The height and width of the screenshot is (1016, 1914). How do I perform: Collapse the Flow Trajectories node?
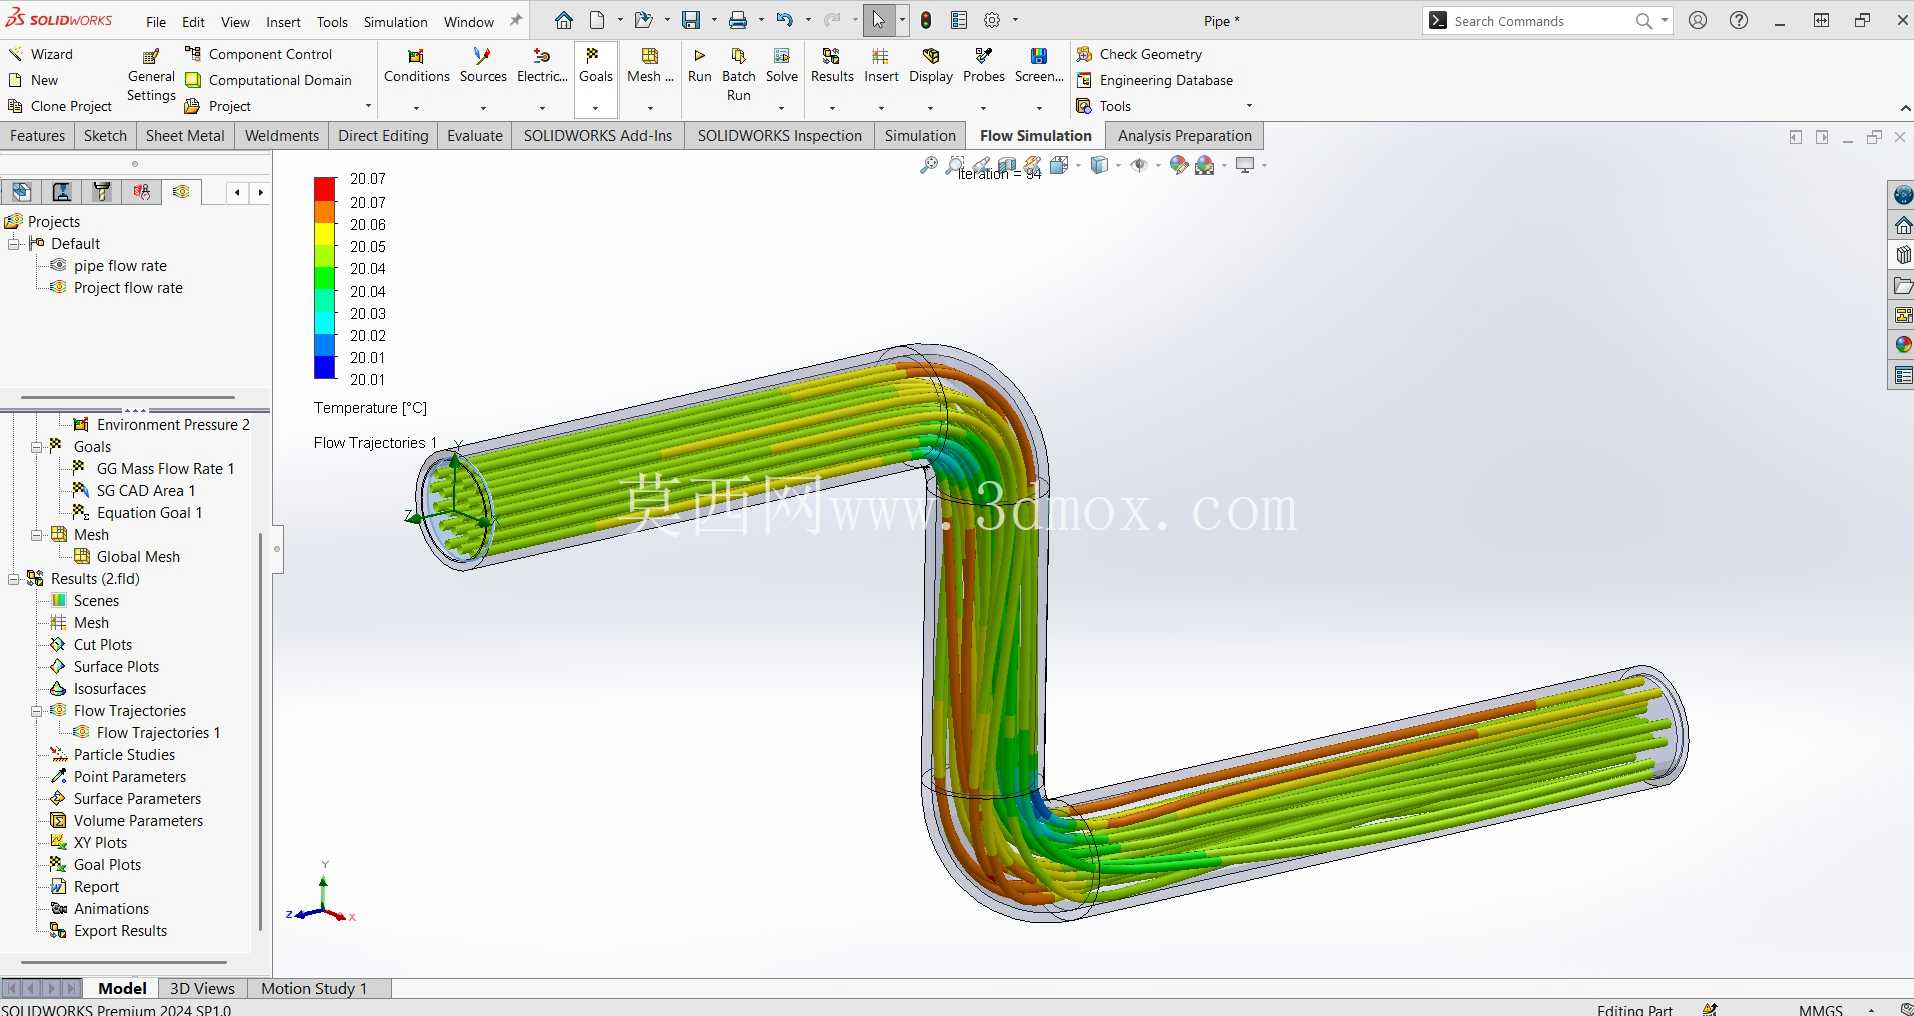36,711
